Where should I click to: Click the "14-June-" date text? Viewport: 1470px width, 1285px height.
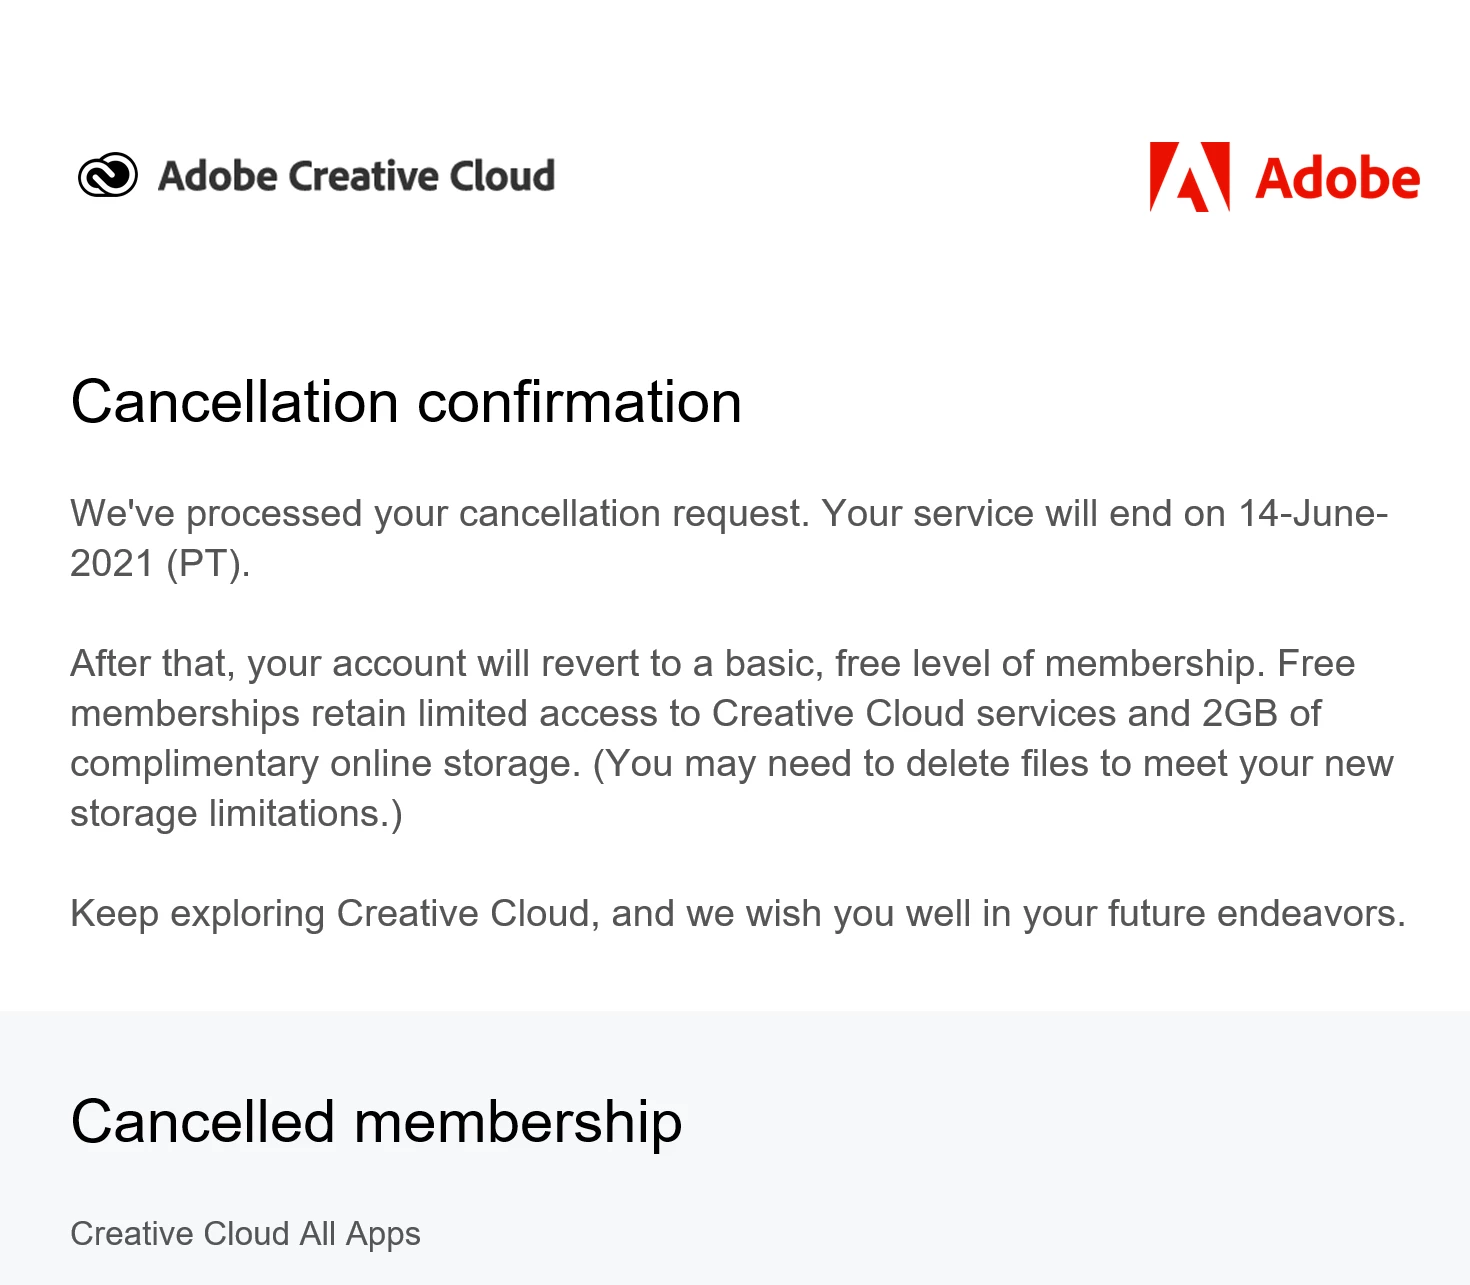point(1312,514)
